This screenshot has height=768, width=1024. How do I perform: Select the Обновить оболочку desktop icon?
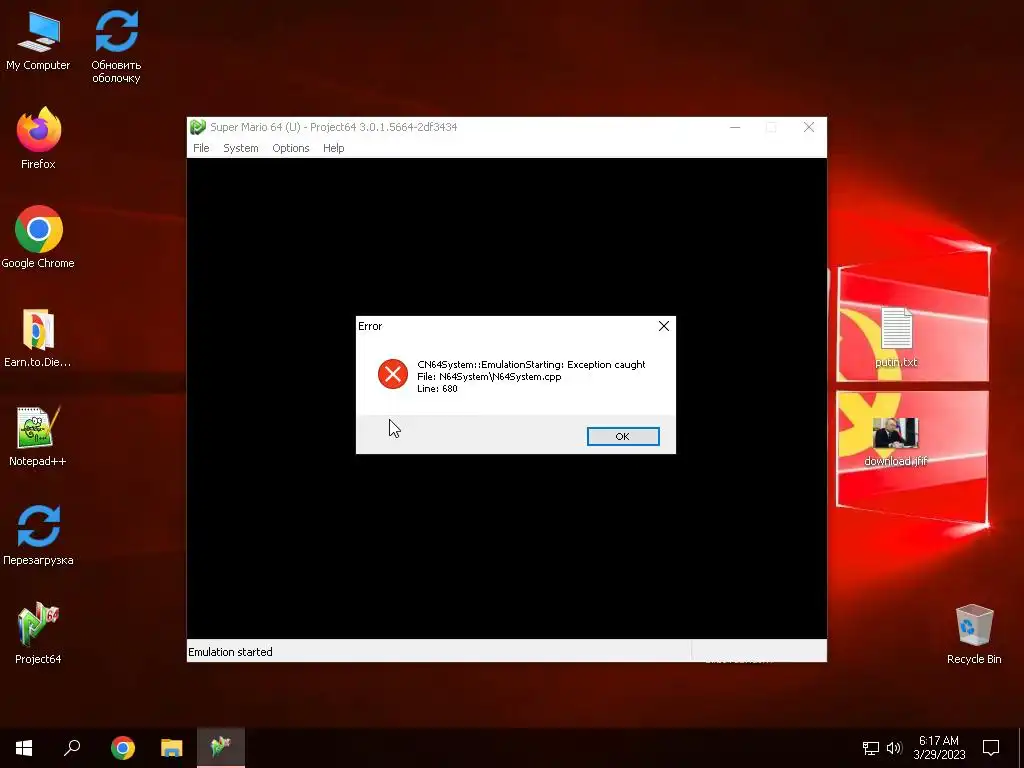[116, 46]
